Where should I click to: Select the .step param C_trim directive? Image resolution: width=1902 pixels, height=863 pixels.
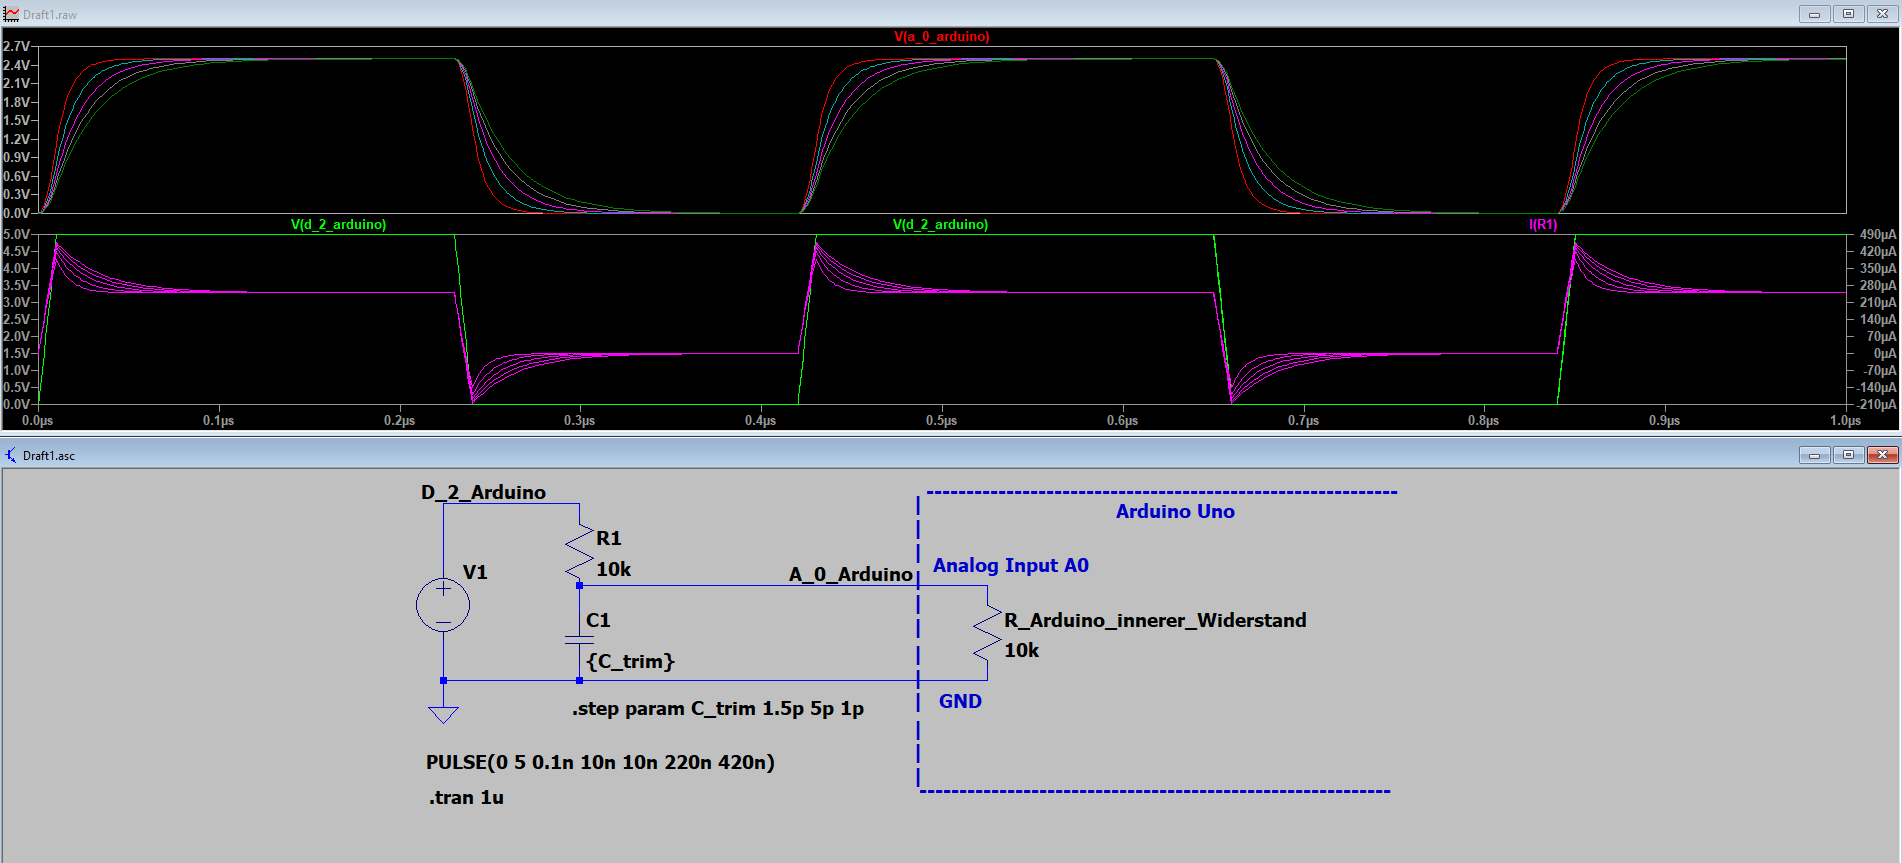717,709
